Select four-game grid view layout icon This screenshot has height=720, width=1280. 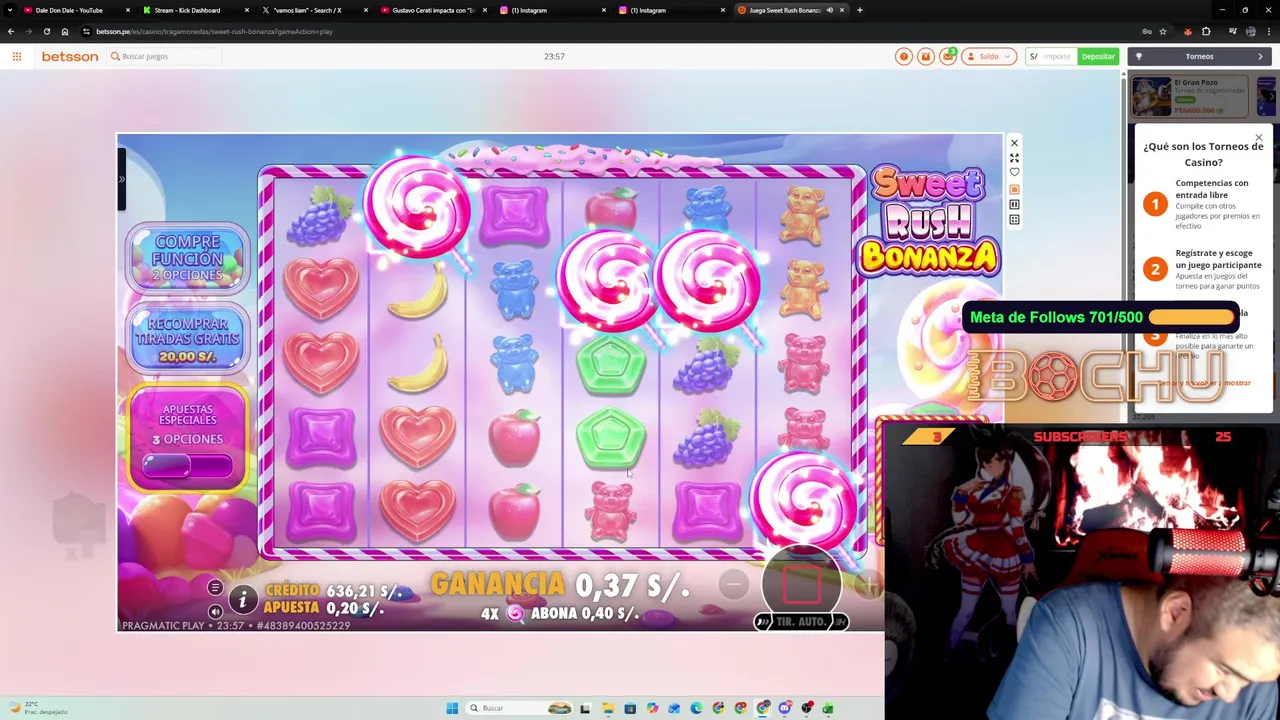point(1014,219)
